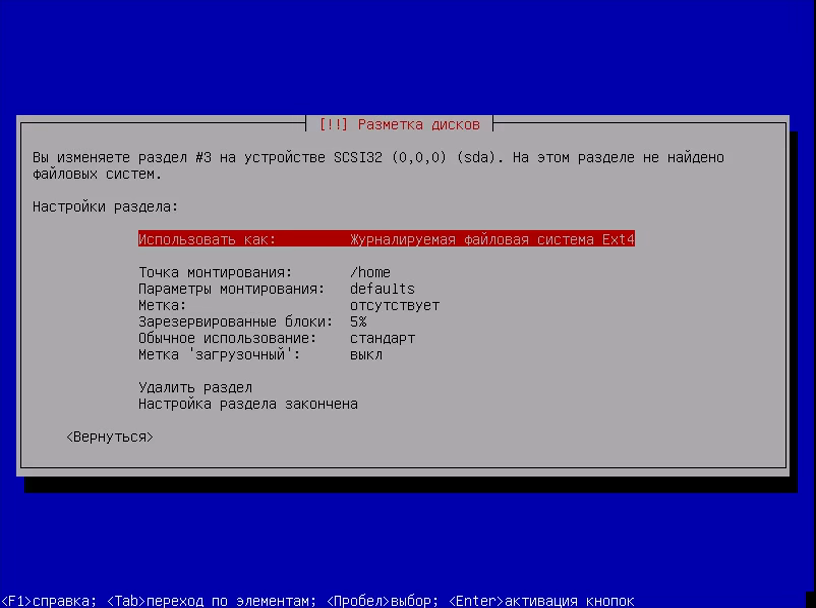The width and height of the screenshot is (816, 608).
Task: Open the 'Точка монтирования:' setting
Action: click(264, 272)
